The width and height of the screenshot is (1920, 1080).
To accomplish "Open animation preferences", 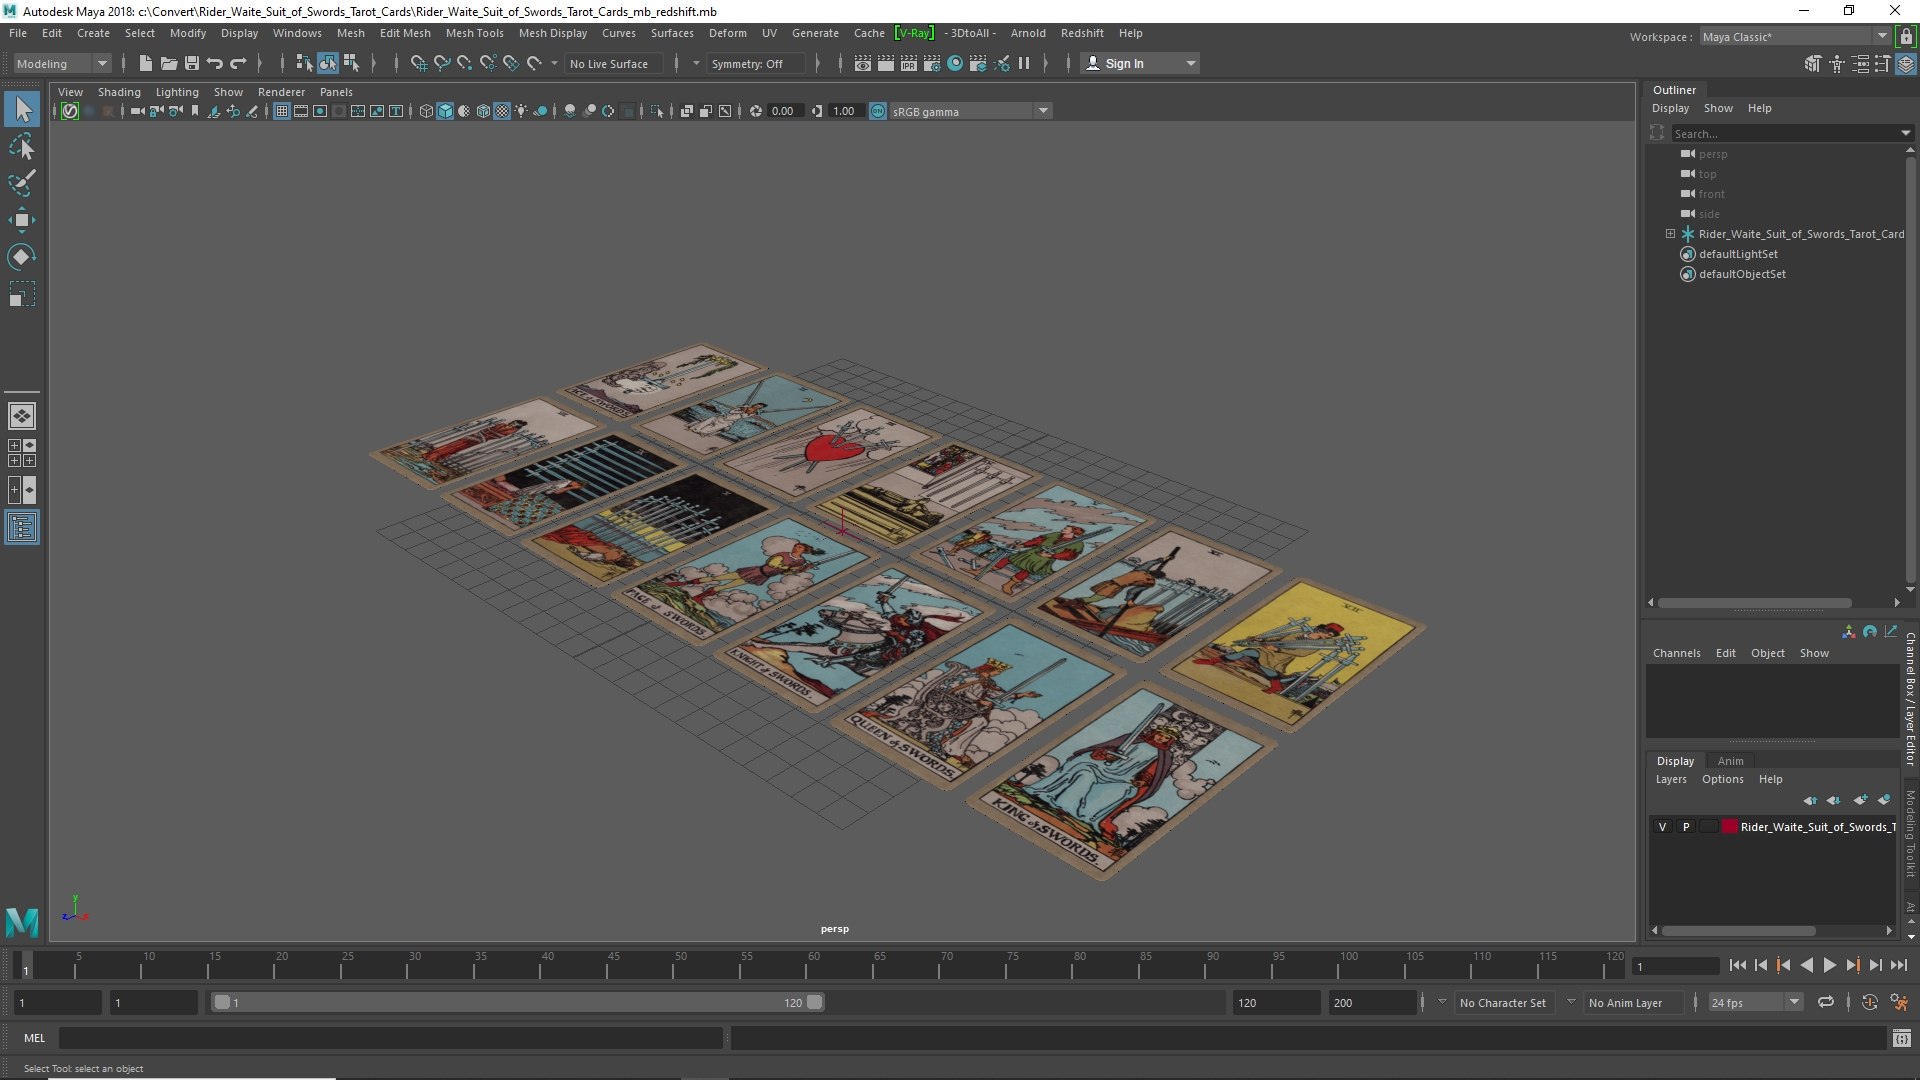I will (1899, 1002).
